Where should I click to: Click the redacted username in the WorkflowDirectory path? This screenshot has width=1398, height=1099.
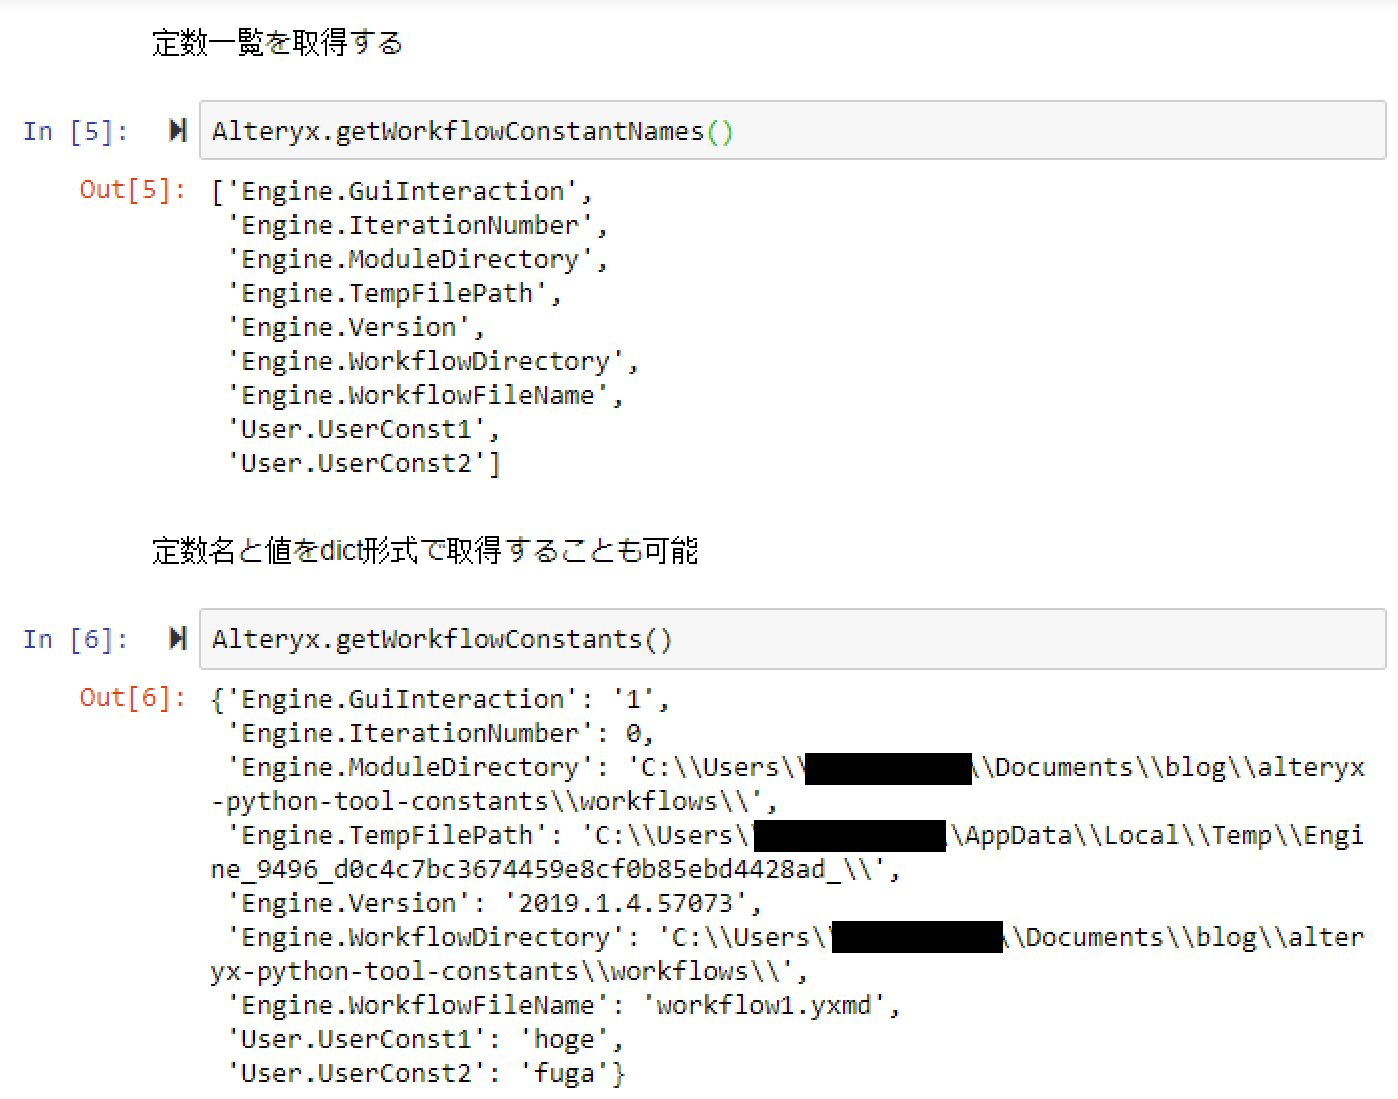coord(916,938)
